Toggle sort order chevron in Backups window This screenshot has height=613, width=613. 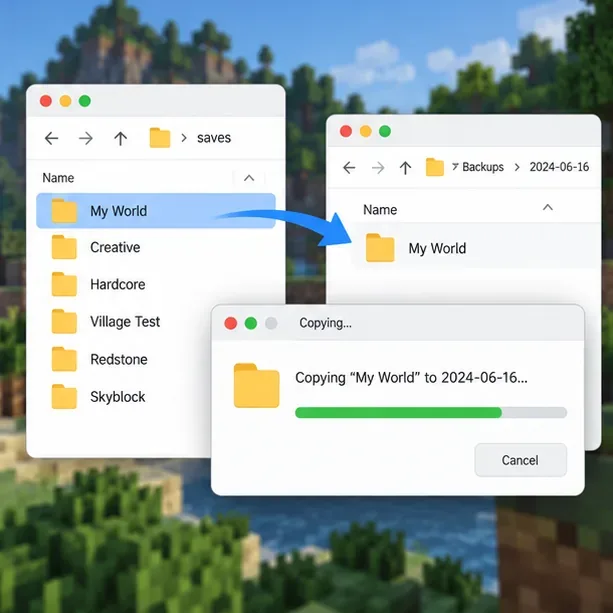point(548,207)
